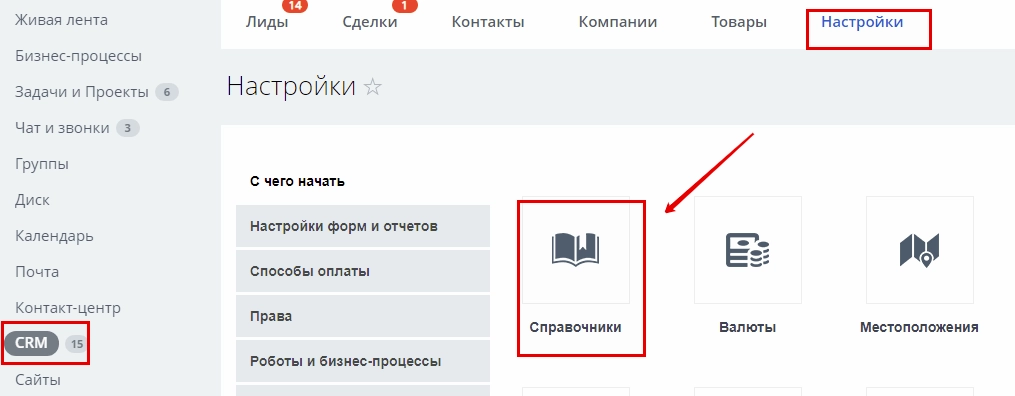Click the 15 counter beside CRM
Viewport: 1015px width, 396px height.
[77, 344]
